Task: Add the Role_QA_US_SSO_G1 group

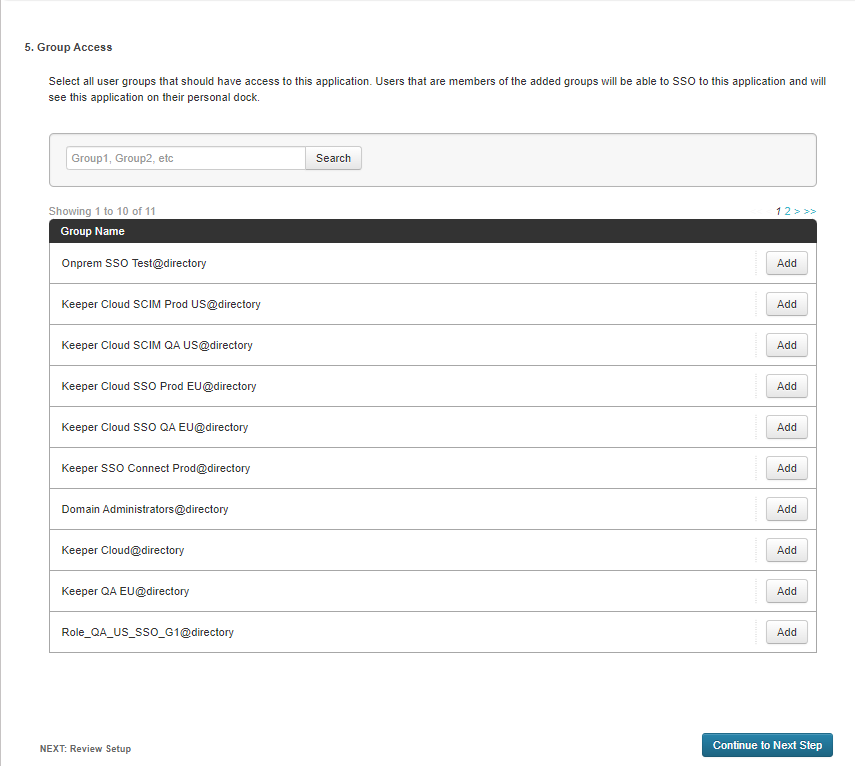Action: tap(786, 632)
